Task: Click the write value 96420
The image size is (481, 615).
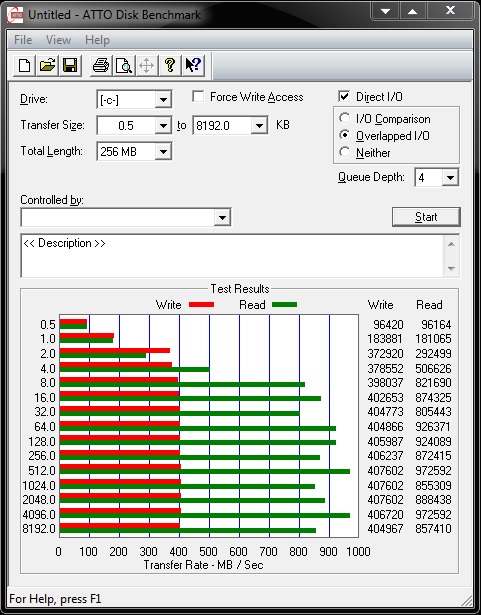Action: point(388,325)
